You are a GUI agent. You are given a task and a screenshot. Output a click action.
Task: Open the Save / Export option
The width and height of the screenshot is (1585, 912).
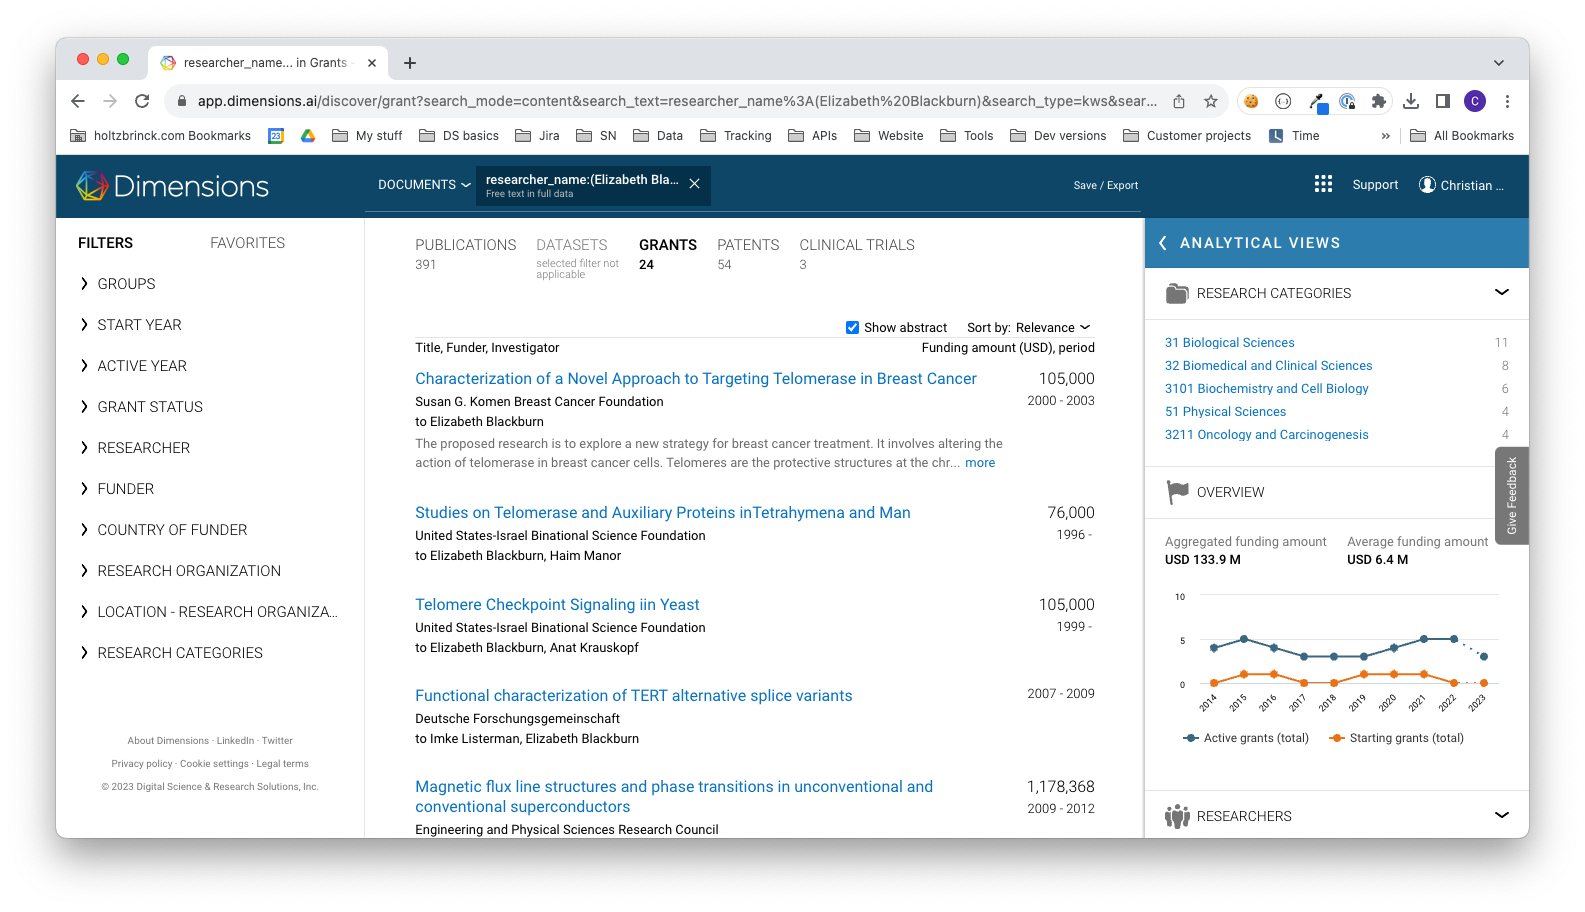[1106, 185]
